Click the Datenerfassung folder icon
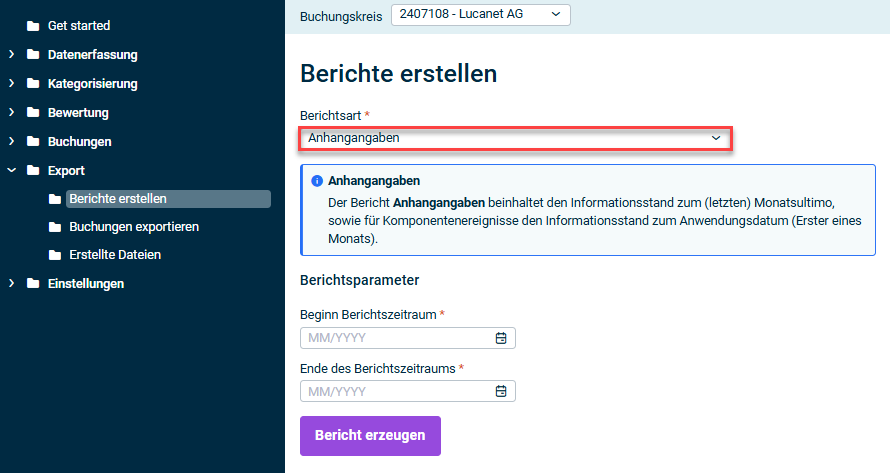 33,55
